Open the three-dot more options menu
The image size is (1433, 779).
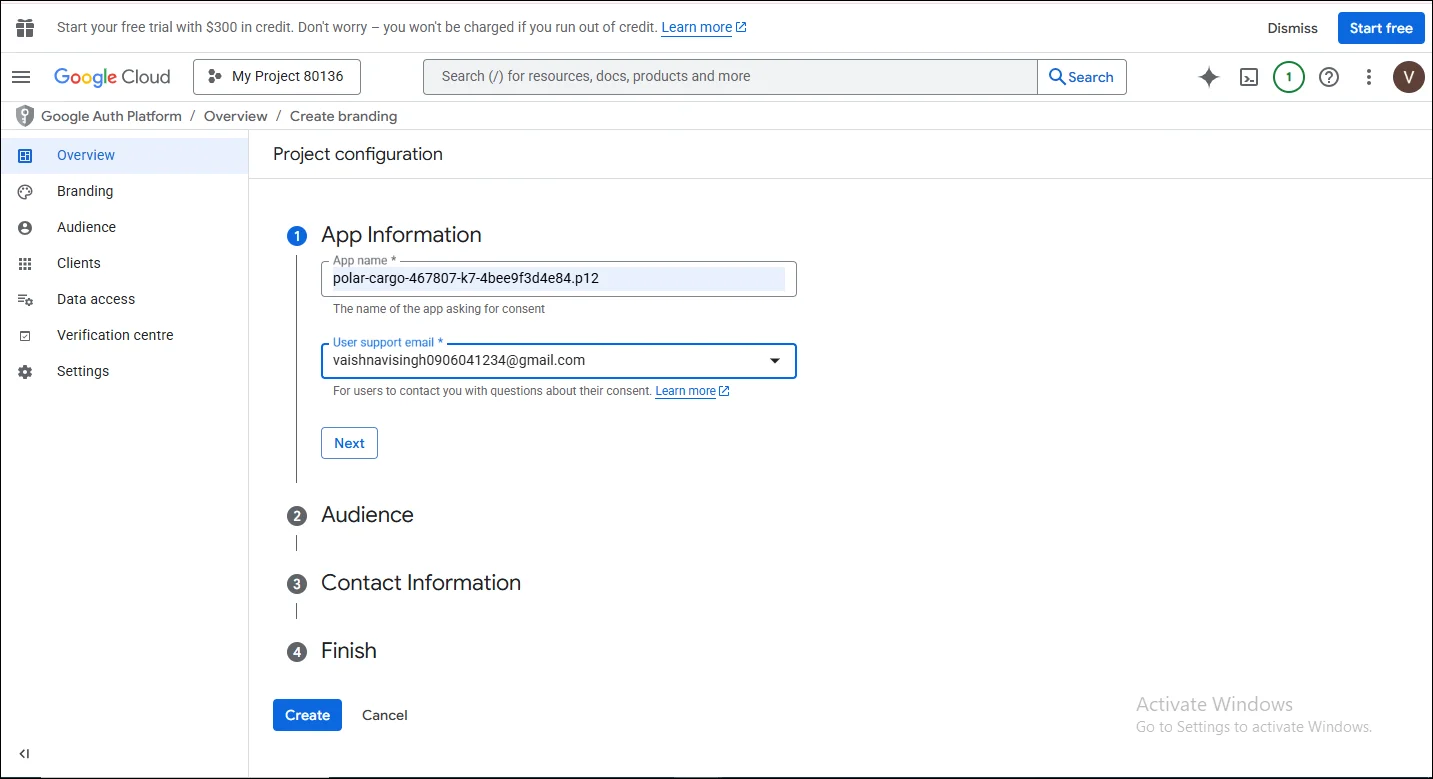pos(1369,77)
